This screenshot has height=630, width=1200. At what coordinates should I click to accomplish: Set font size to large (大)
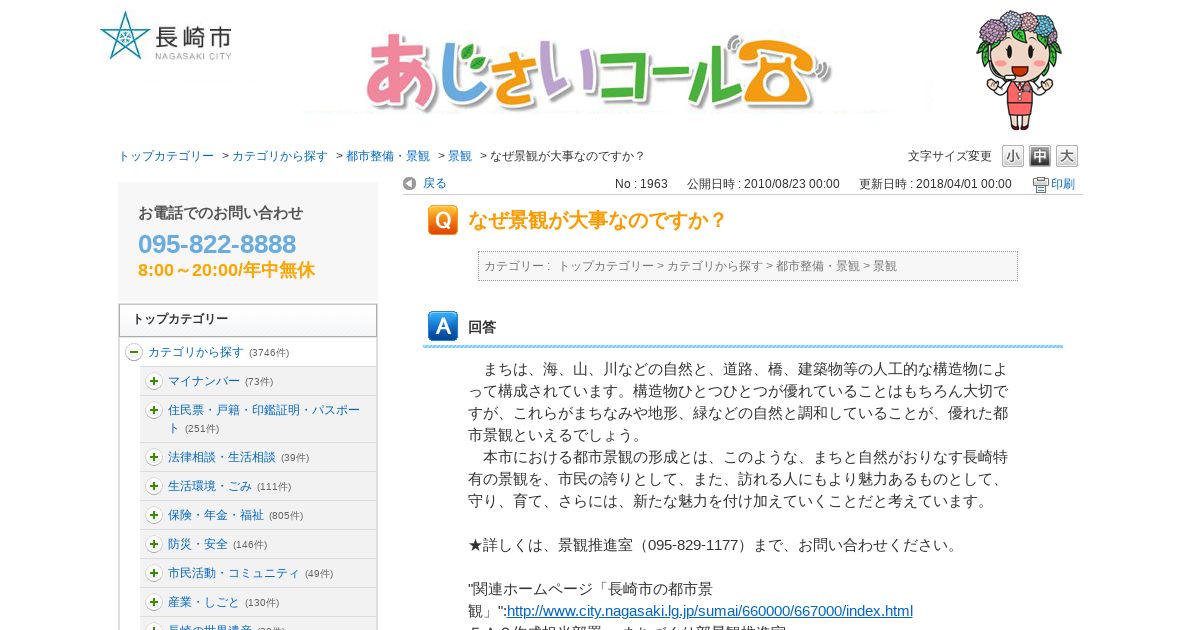(x=1067, y=156)
